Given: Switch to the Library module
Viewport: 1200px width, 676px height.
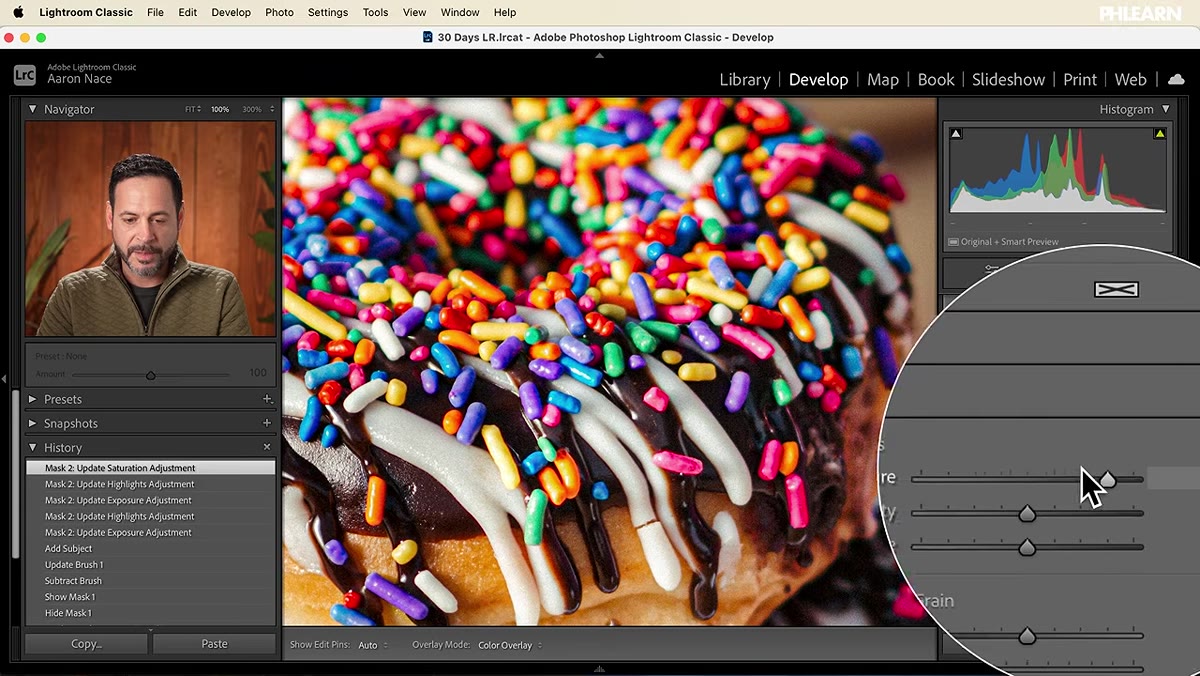Looking at the screenshot, I should click(745, 80).
